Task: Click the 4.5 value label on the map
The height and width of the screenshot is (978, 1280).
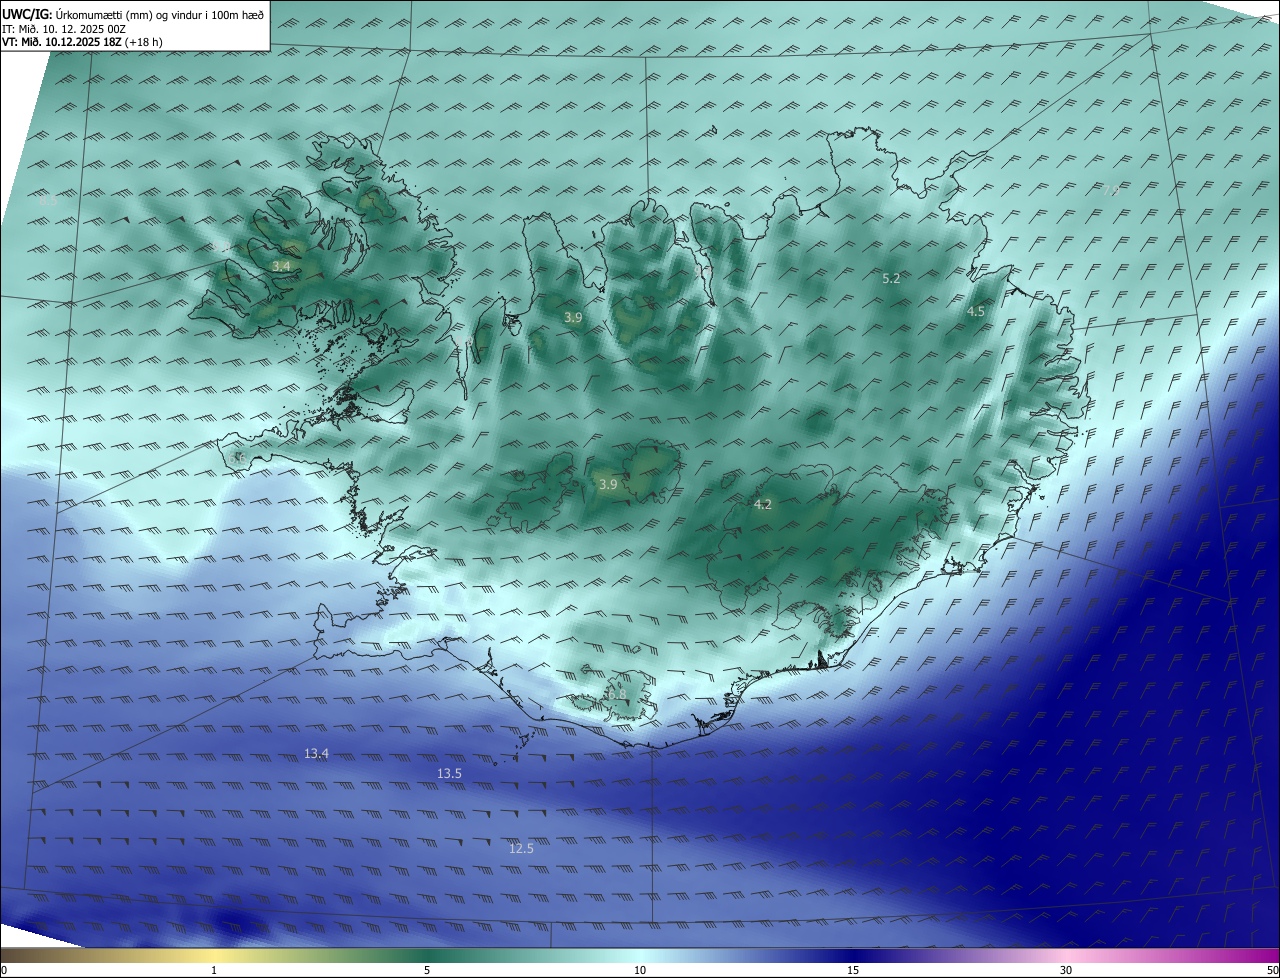Action: 975,311
